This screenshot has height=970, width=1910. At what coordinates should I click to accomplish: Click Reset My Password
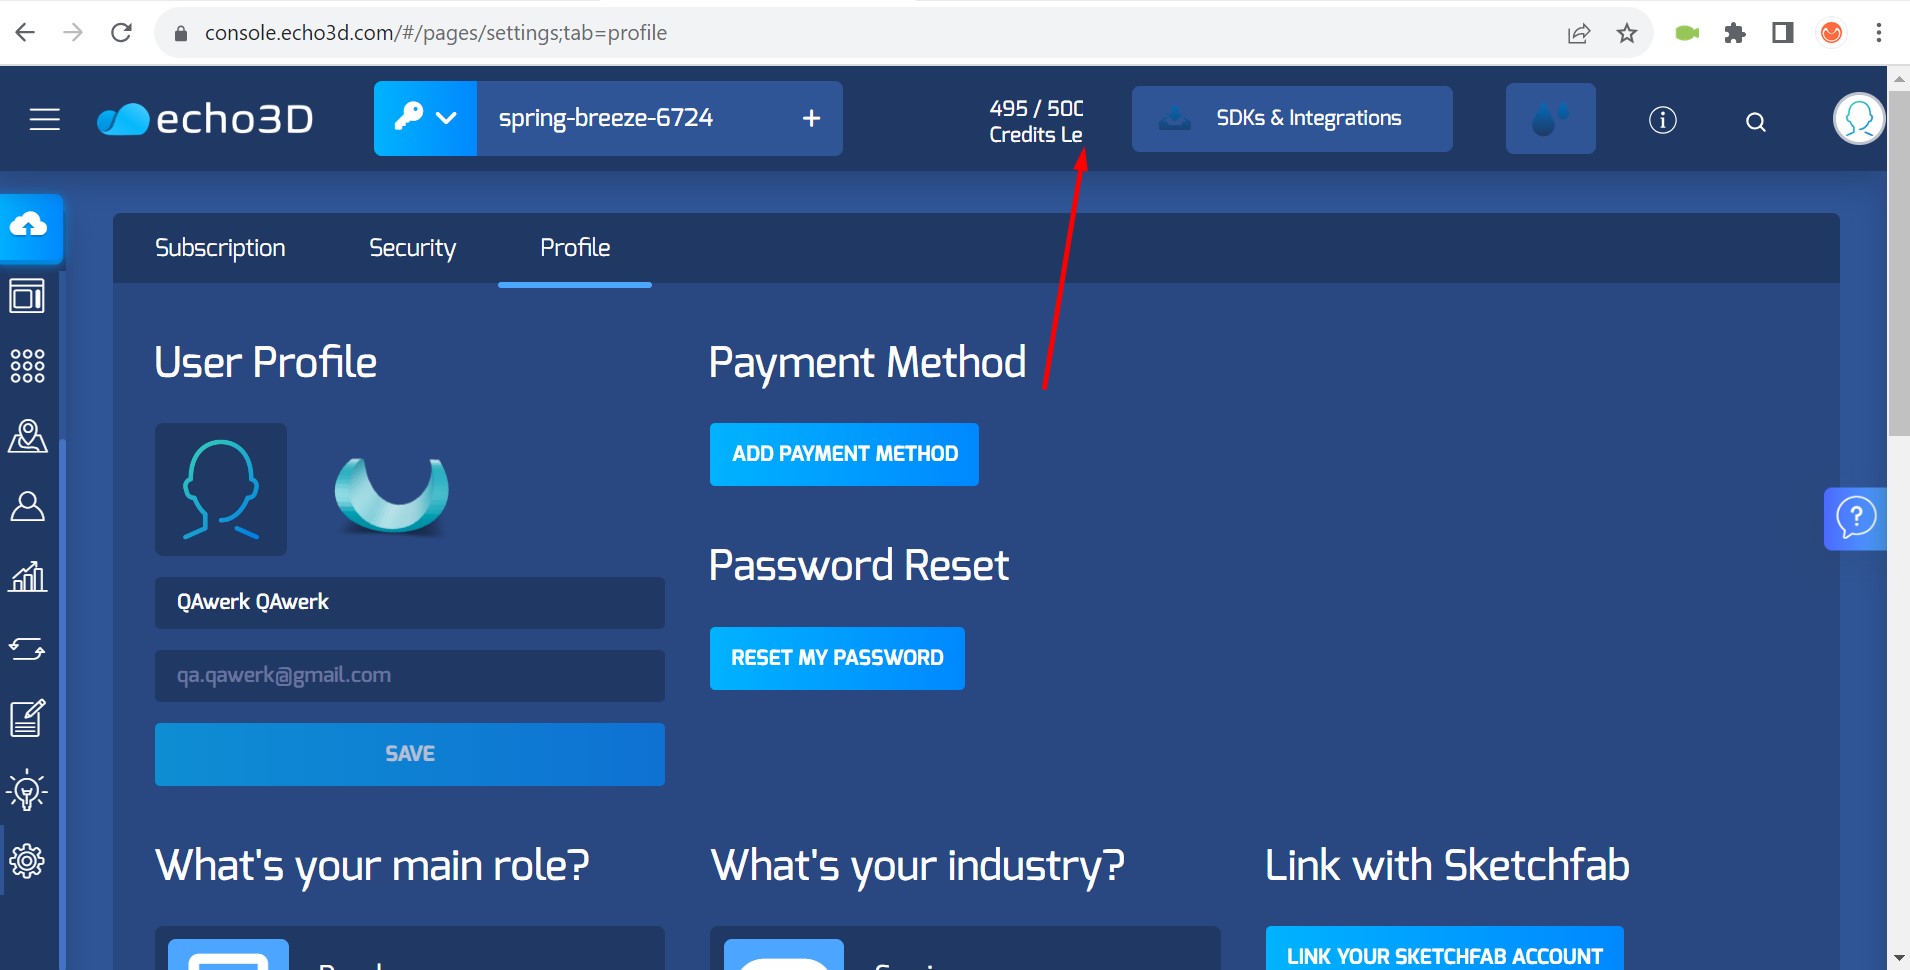(837, 658)
